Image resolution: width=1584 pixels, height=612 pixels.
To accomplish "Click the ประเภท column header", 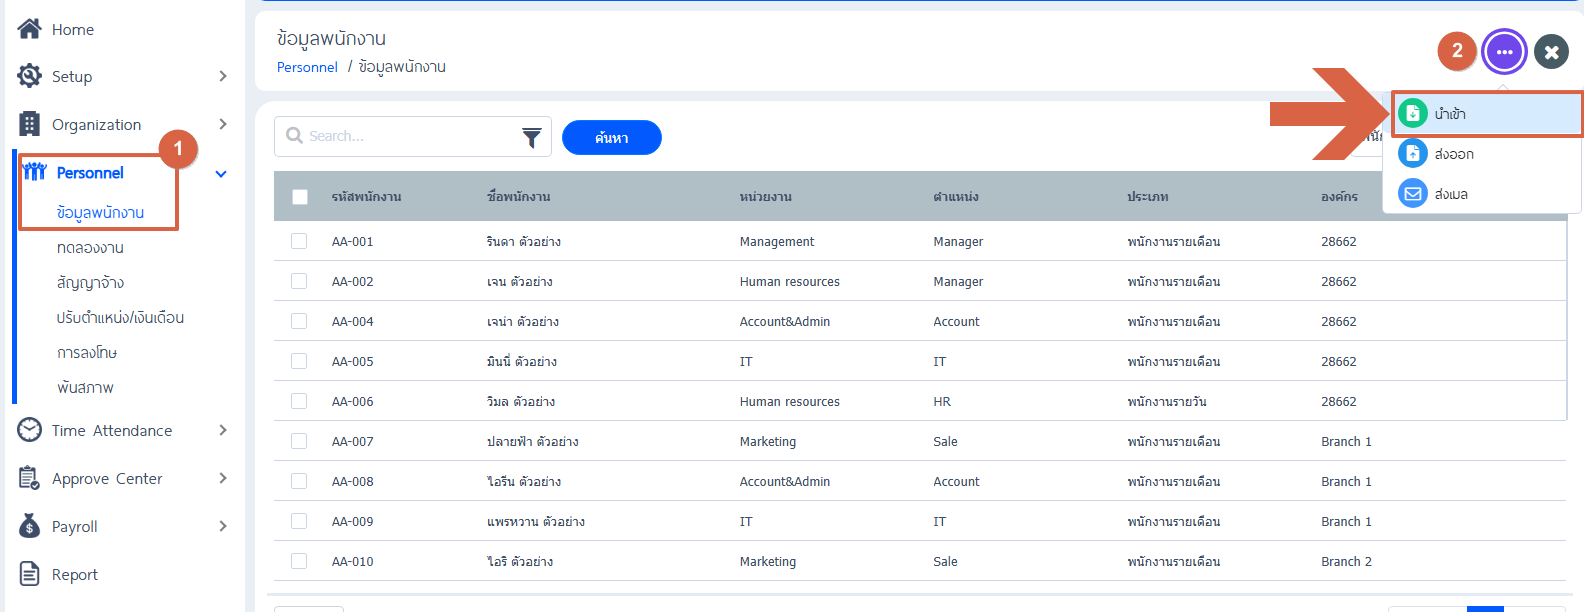I will click(1148, 197).
